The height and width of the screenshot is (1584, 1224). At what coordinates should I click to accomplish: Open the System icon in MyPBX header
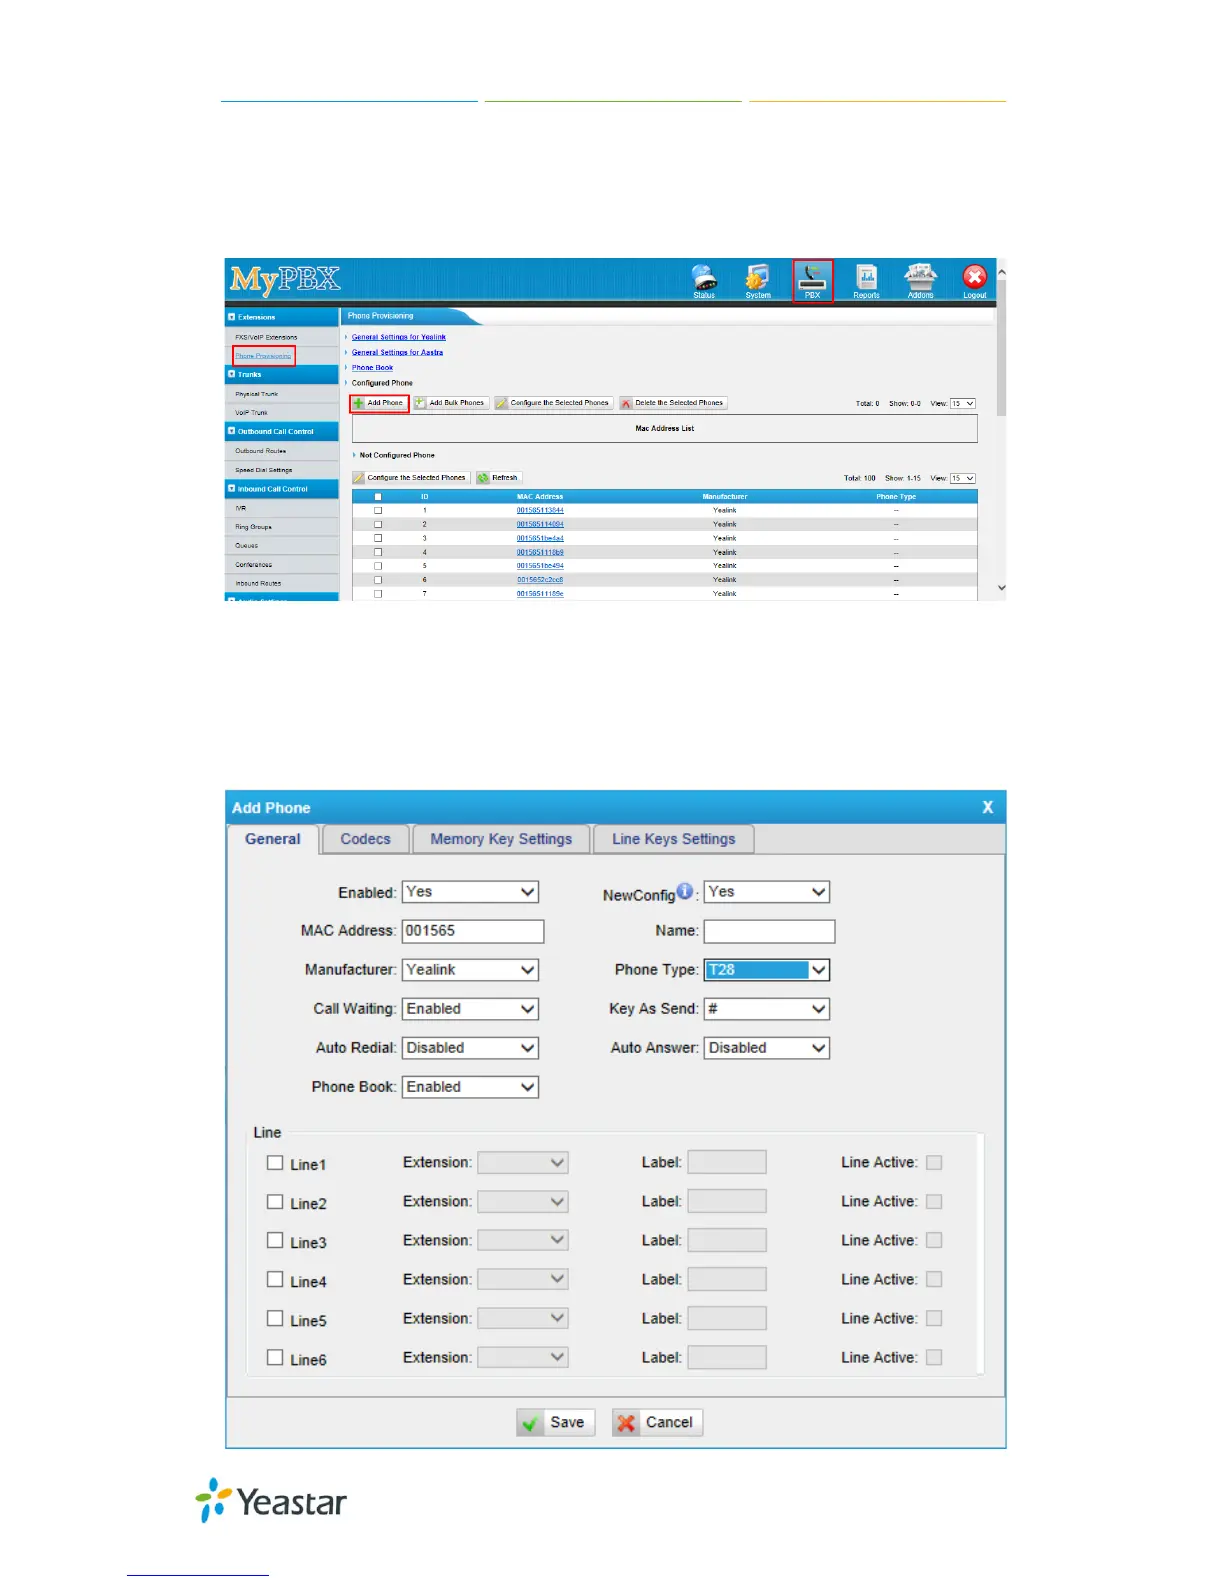pyautogui.click(x=758, y=281)
